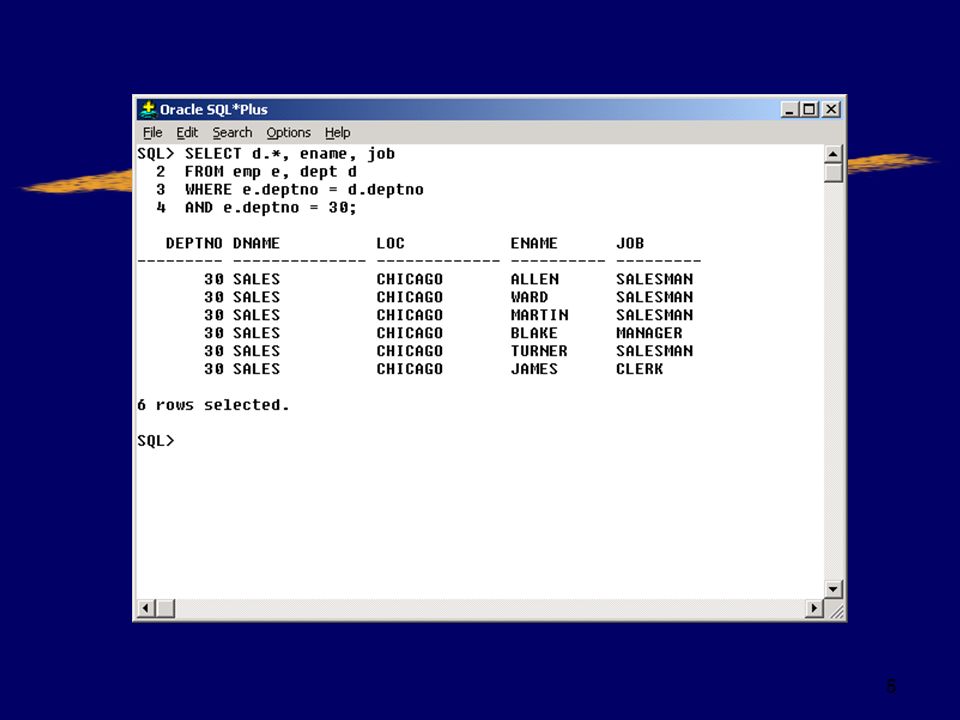The image size is (960, 720).
Task: Click the Oracle SQL*Plus title bar icon
Action: click(x=148, y=109)
